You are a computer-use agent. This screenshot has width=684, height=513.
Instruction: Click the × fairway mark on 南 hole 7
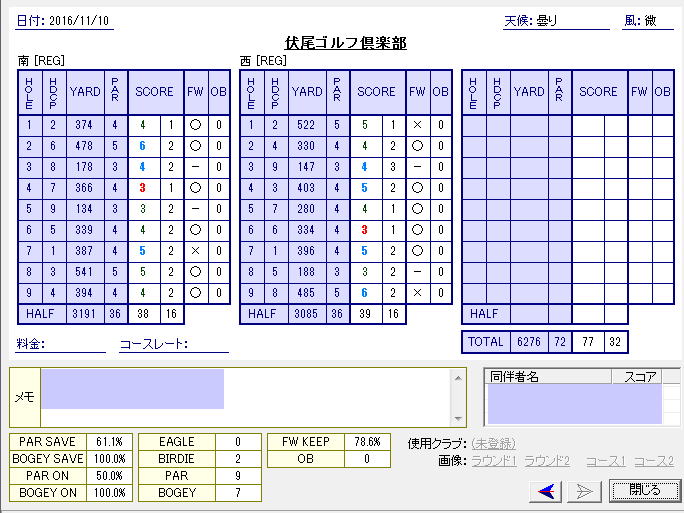(x=195, y=251)
